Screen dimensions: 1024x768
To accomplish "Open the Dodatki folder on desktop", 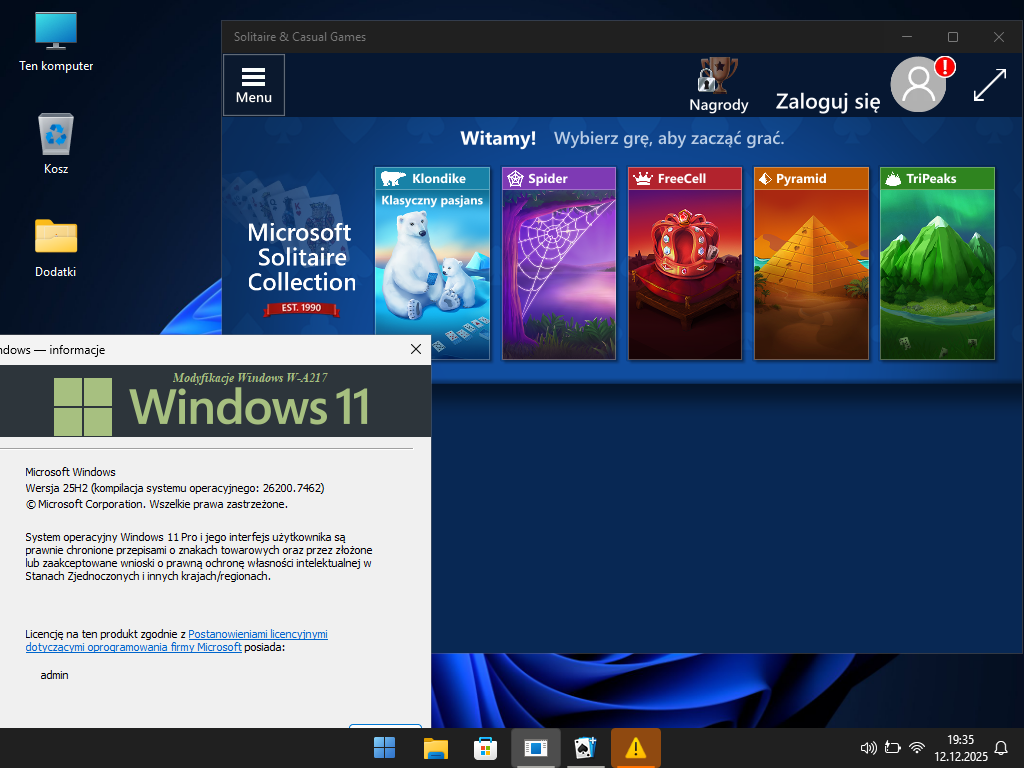I will 56,247.
